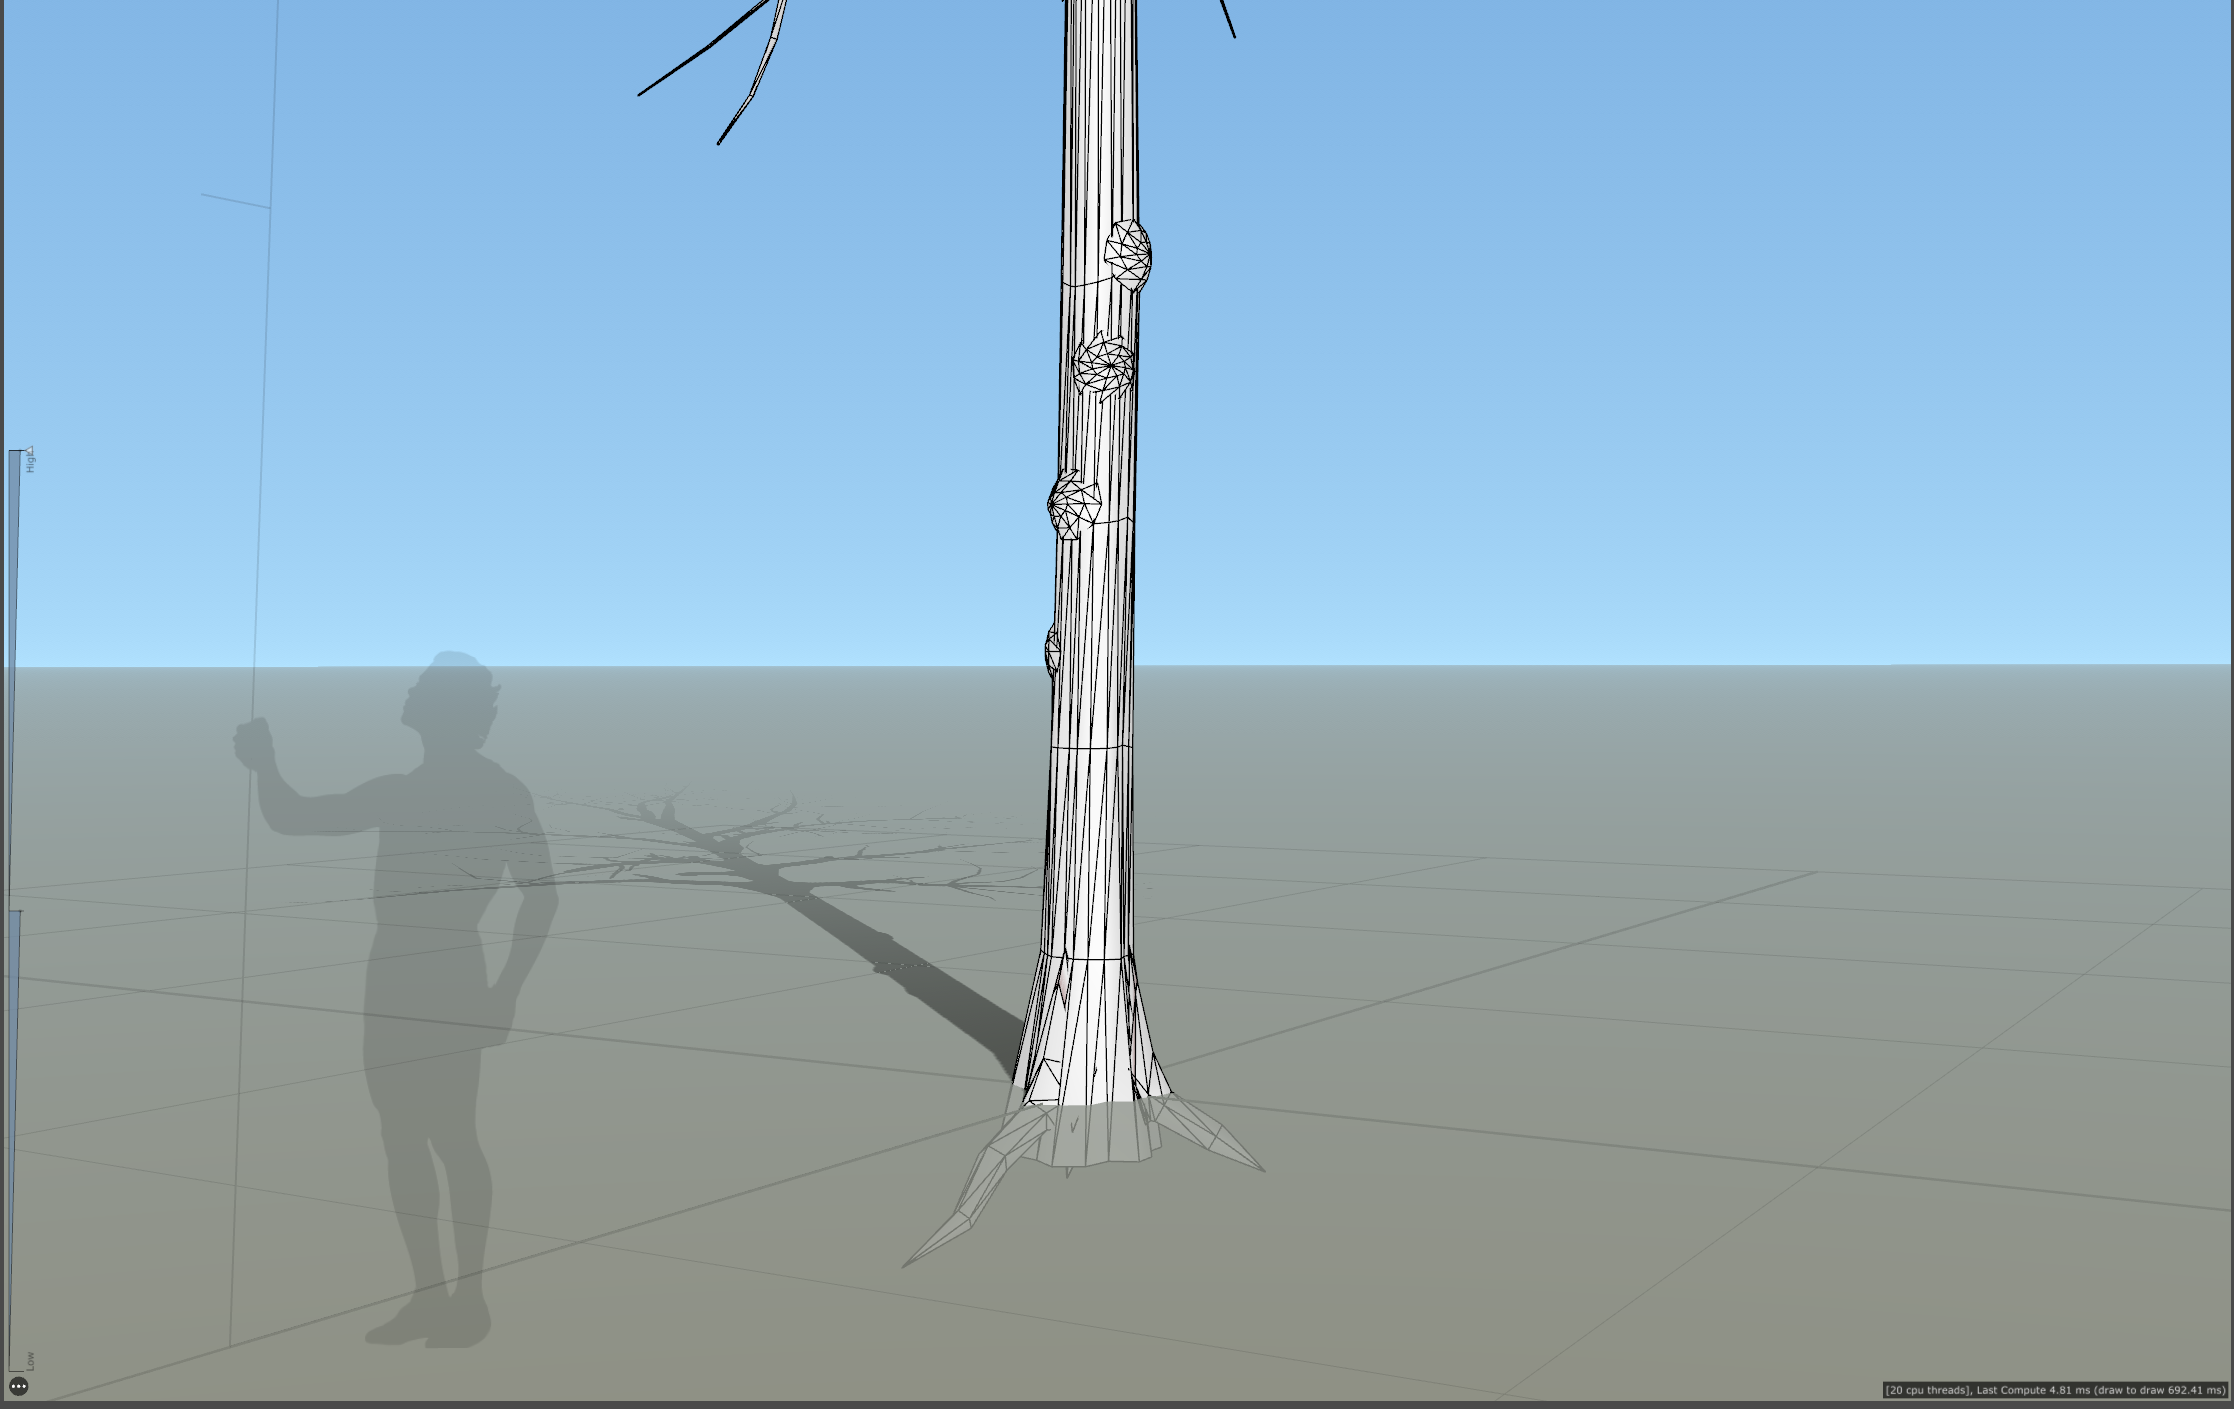Click the compute time status text
Image resolution: width=2234 pixels, height=1409 pixels.
[x=2056, y=1390]
